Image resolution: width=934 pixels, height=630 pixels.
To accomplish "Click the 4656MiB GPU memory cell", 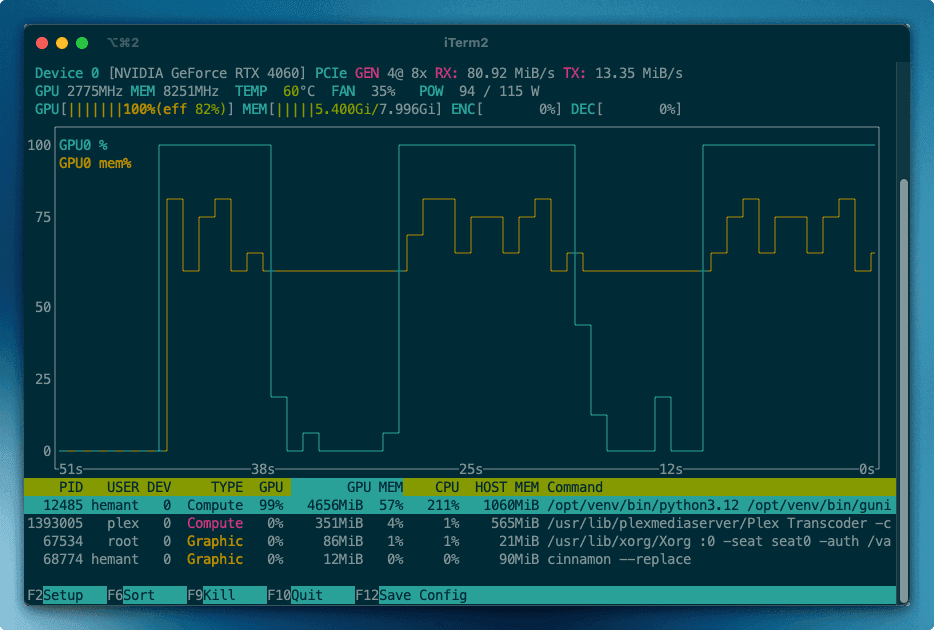I will [335, 505].
